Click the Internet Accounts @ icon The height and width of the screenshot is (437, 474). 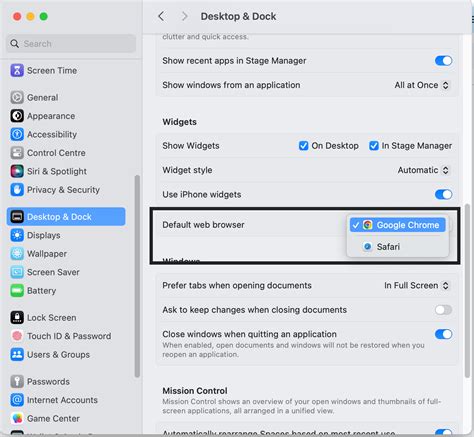pyautogui.click(x=17, y=400)
